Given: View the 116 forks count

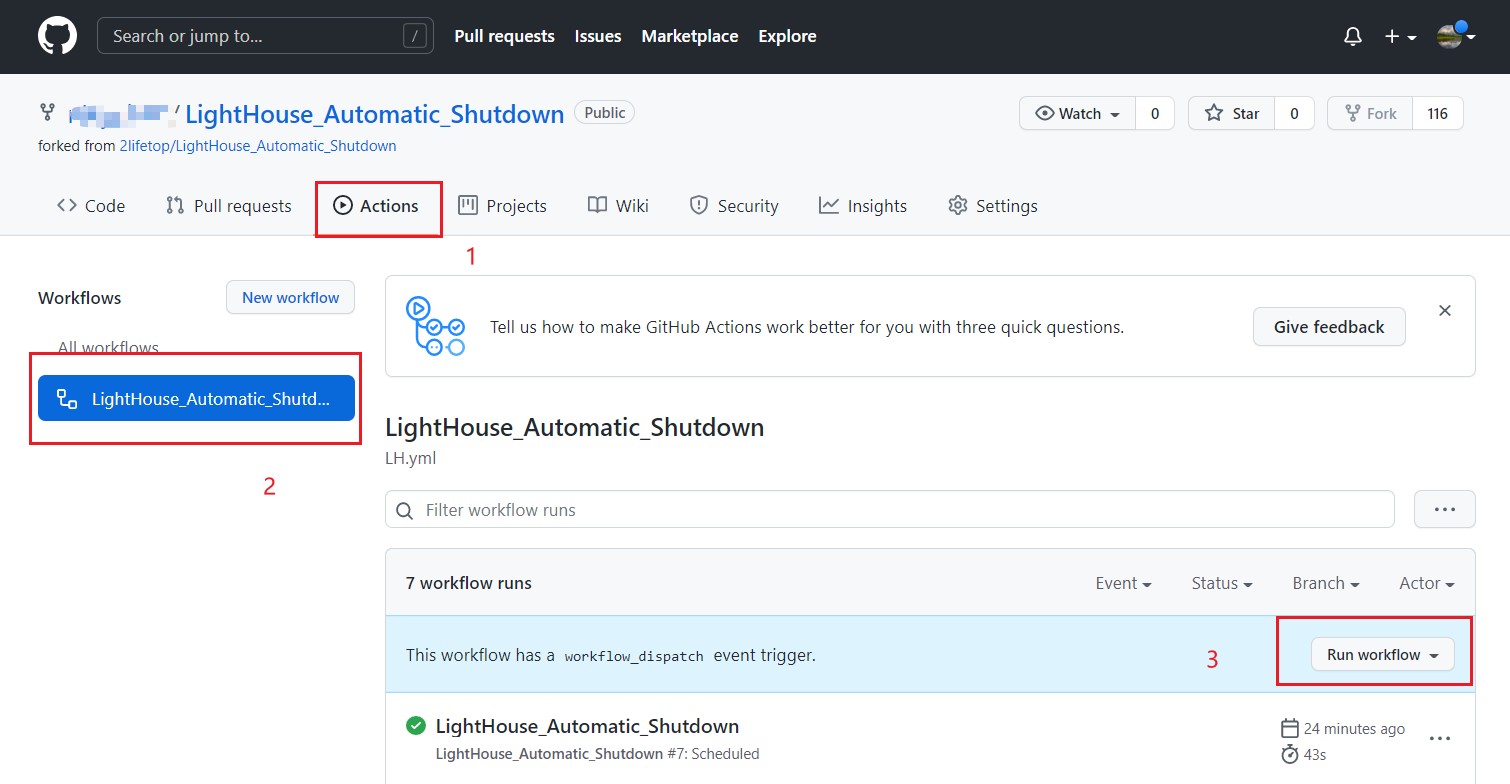Looking at the screenshot, I should 1438,114.
